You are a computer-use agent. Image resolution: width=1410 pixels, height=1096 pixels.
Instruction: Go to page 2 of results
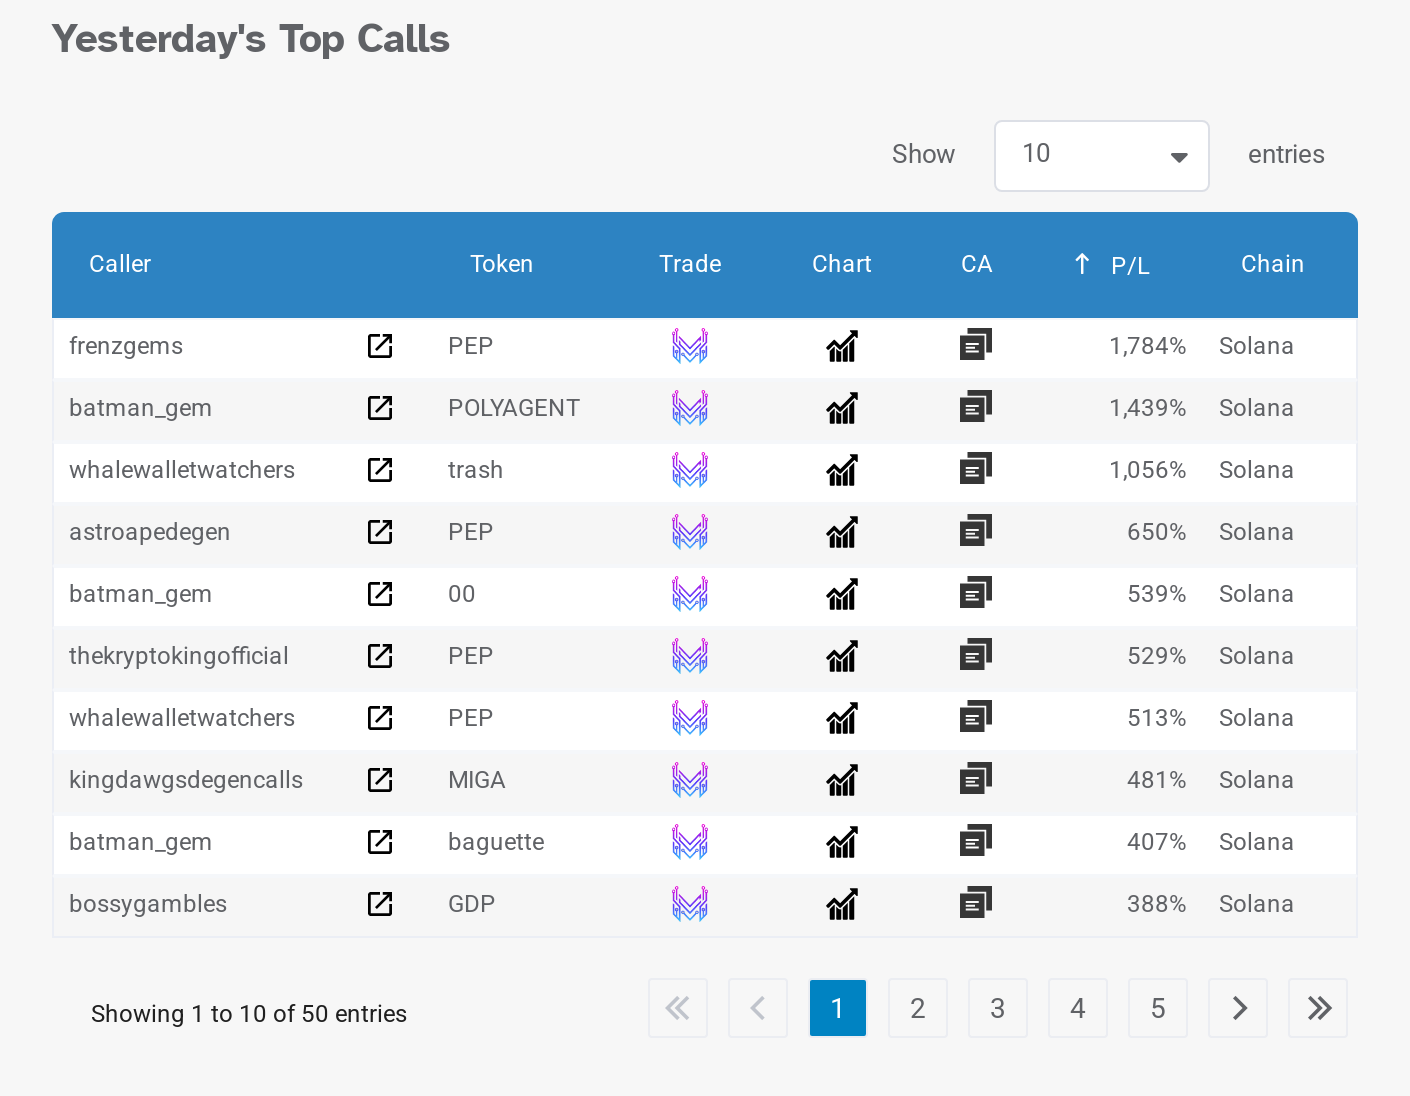click(917, 1008)
